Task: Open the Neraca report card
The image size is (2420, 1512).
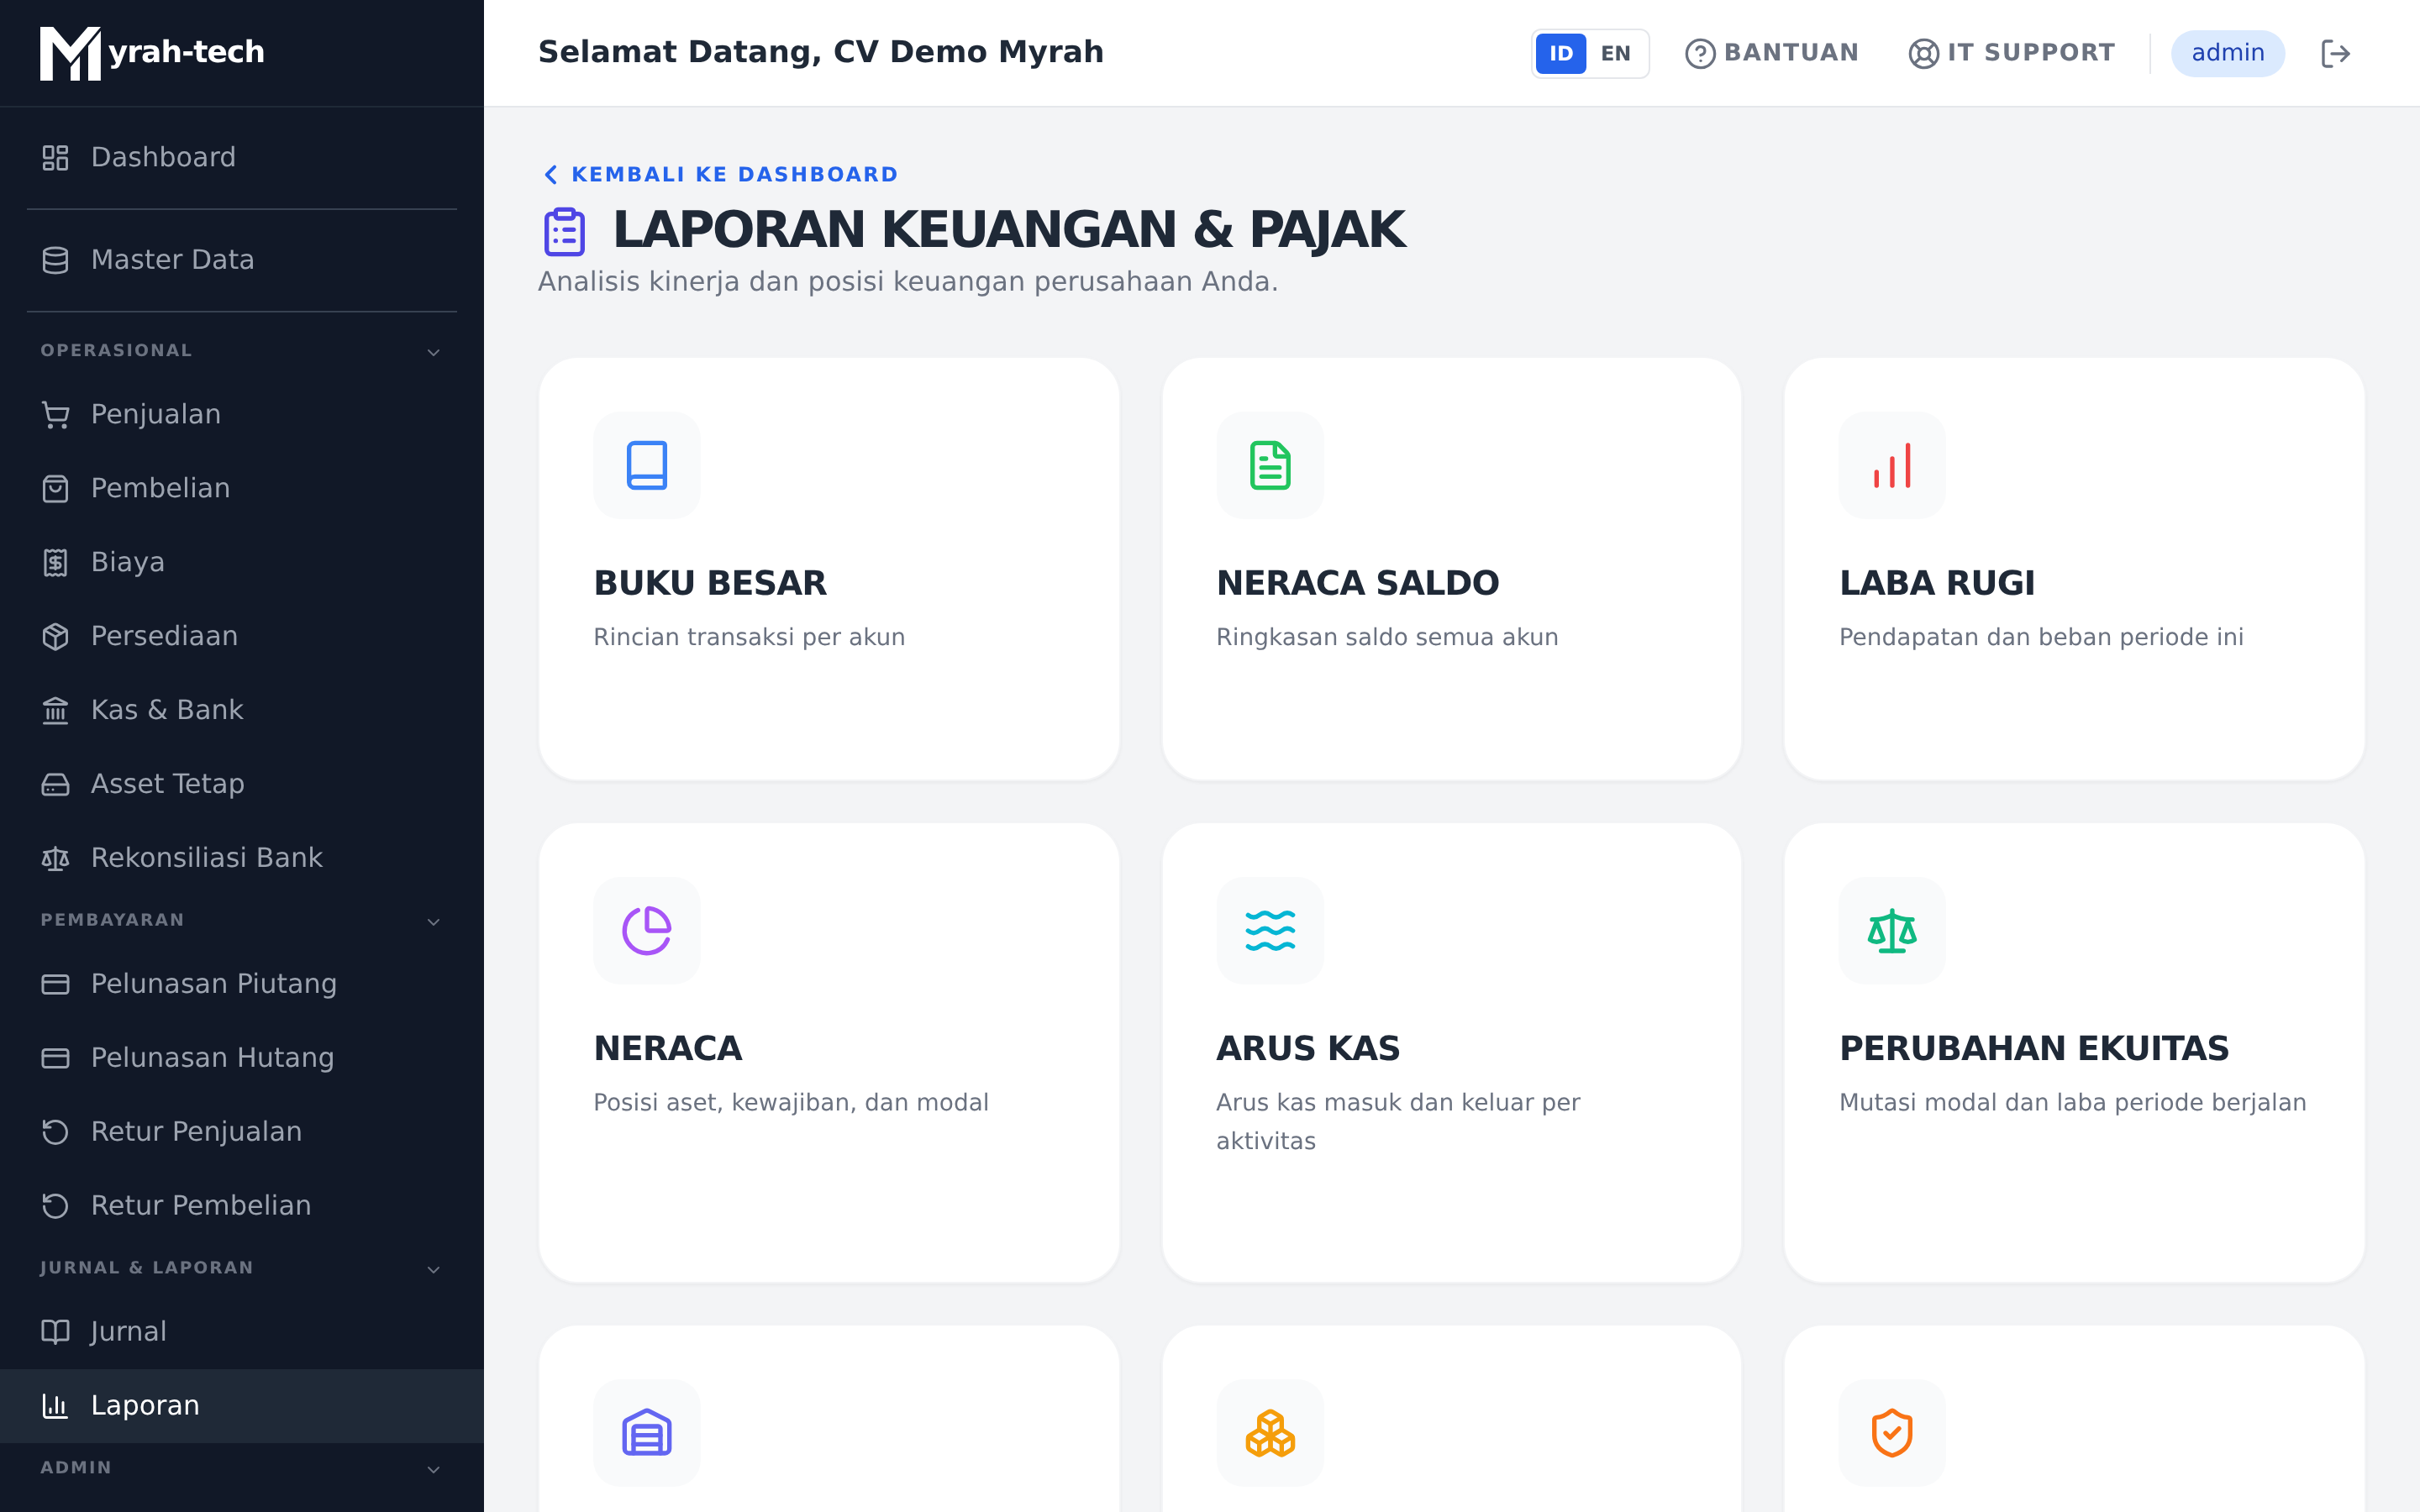Action: tap(829, 1053)
